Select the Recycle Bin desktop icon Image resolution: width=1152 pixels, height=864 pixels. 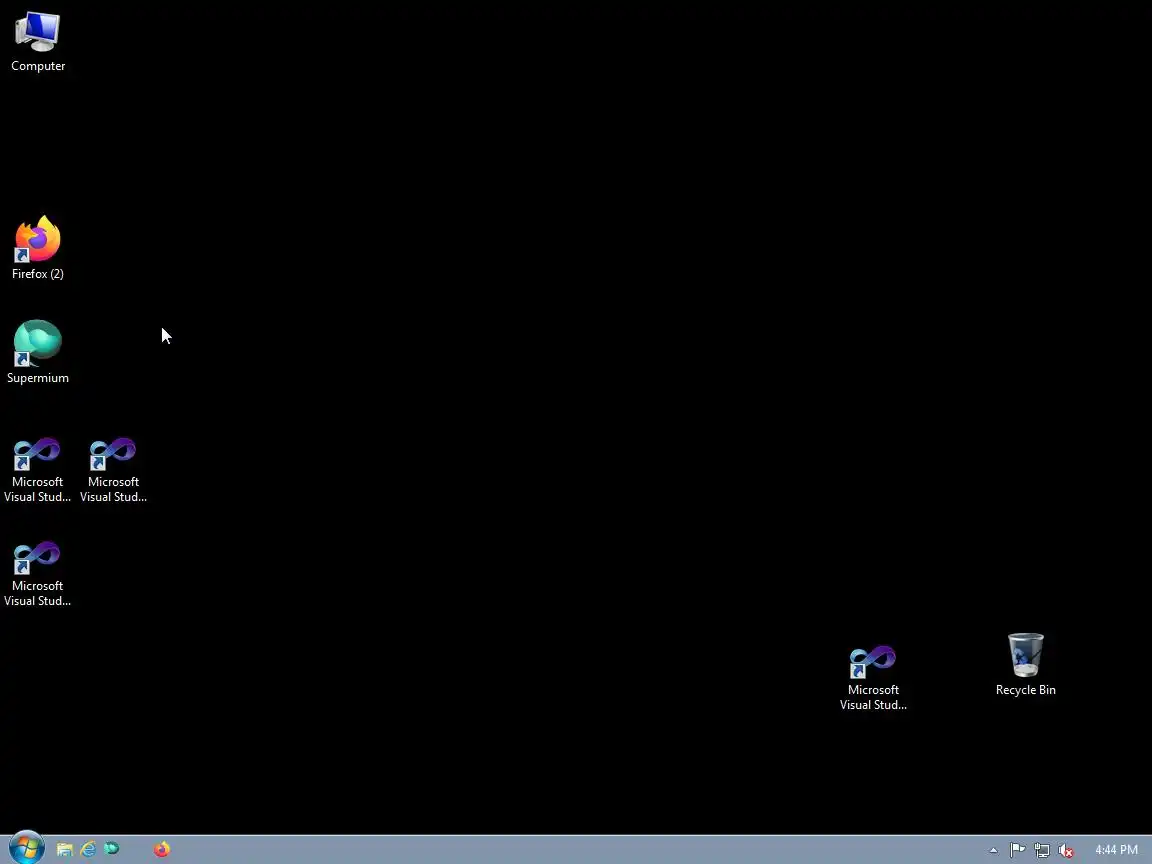[x=1025, y=664]
